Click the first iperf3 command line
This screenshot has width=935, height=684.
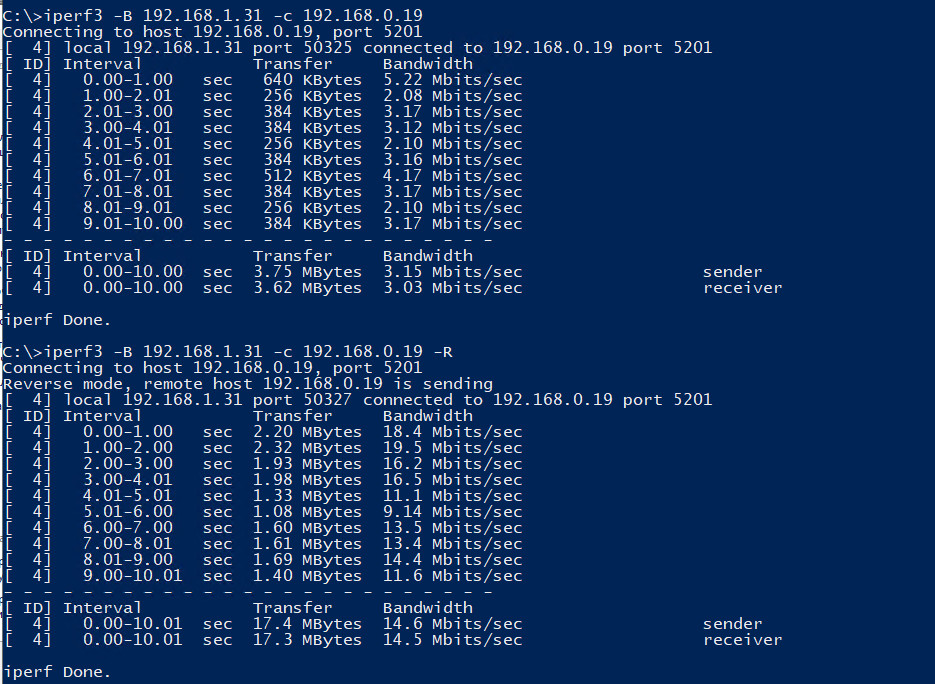click(x=212, y=15)
